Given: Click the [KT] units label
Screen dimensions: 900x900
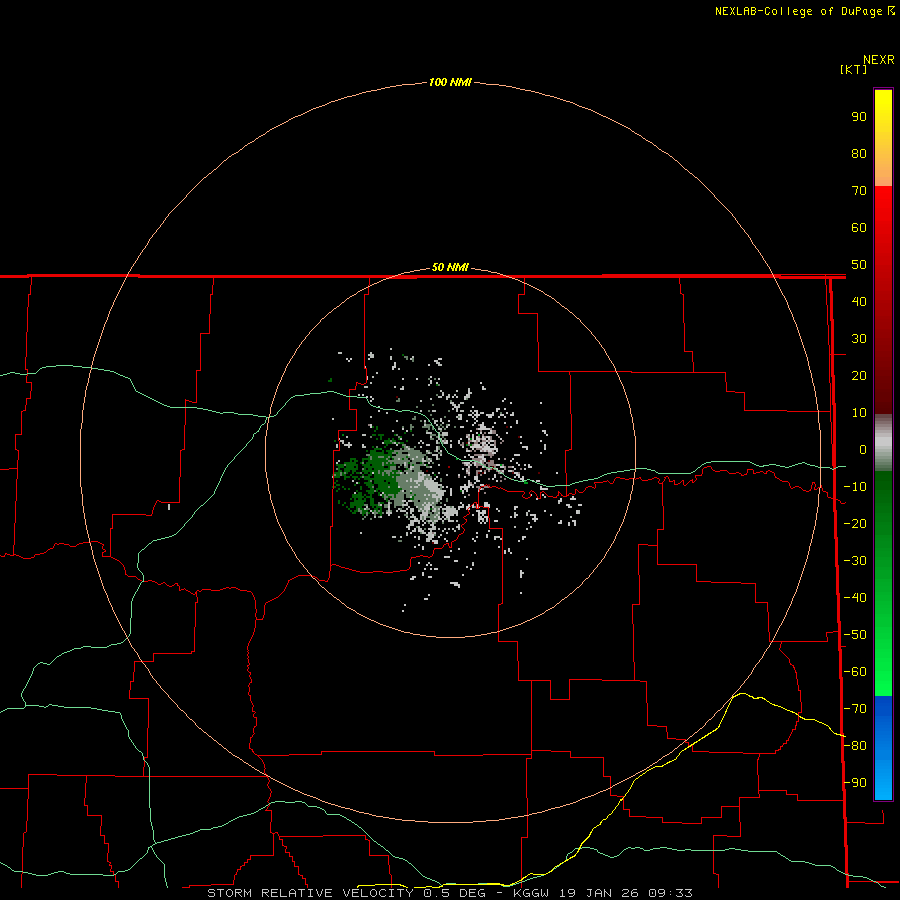Looking at the screenshot, I should pyautogui.click(x=854, y=69).
